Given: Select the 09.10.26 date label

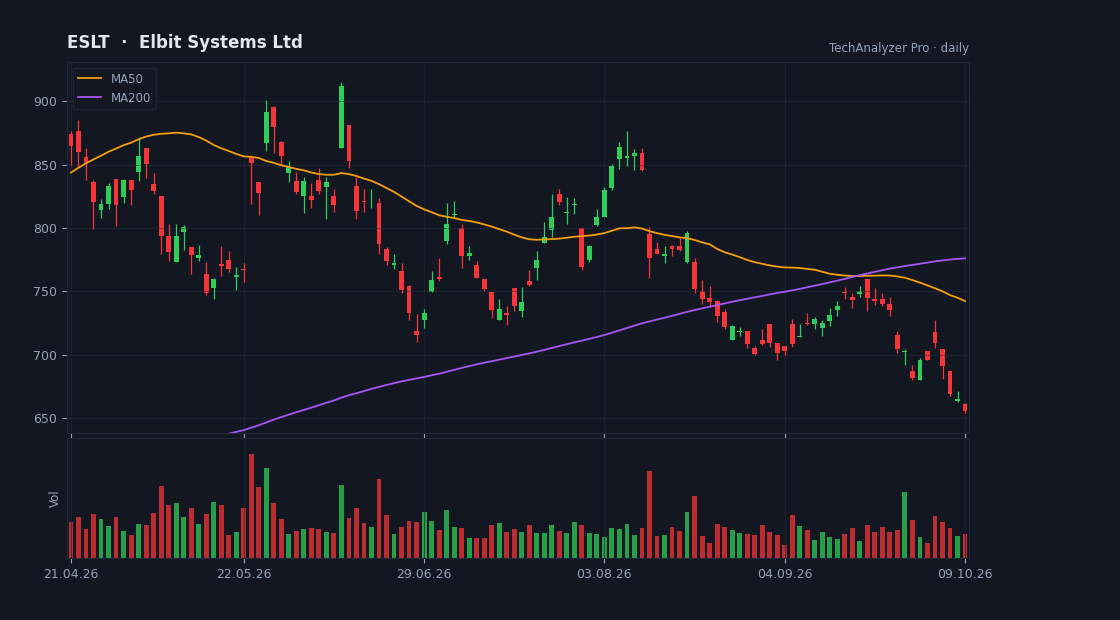Looking at the screenshot, I should 965,574.
